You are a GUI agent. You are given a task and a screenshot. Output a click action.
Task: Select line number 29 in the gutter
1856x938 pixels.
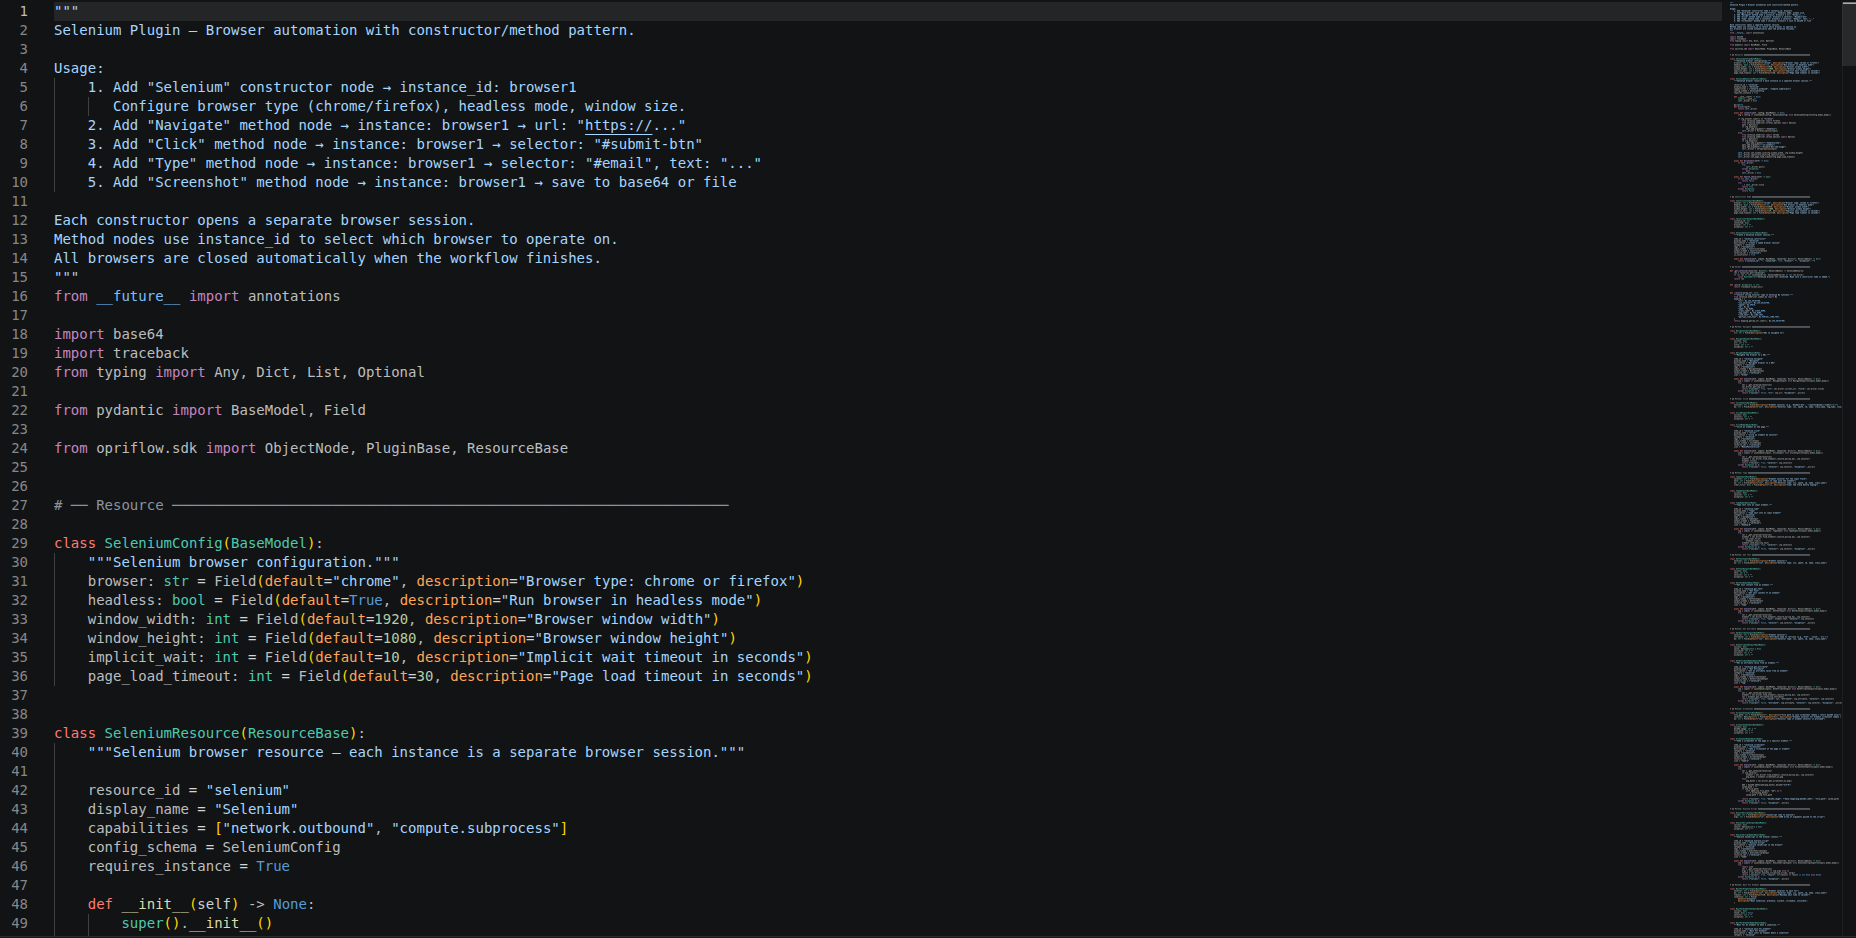(x=20, y=543)
